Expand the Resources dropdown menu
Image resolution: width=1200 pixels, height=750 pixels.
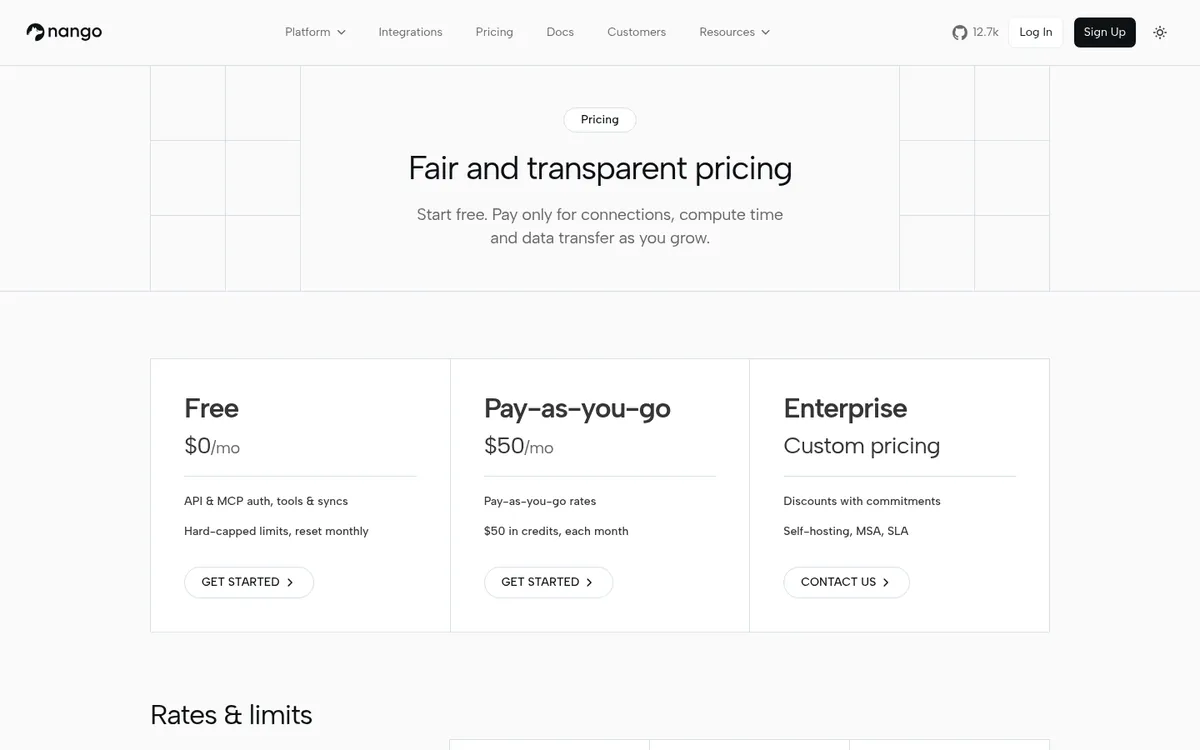[735, 32]
